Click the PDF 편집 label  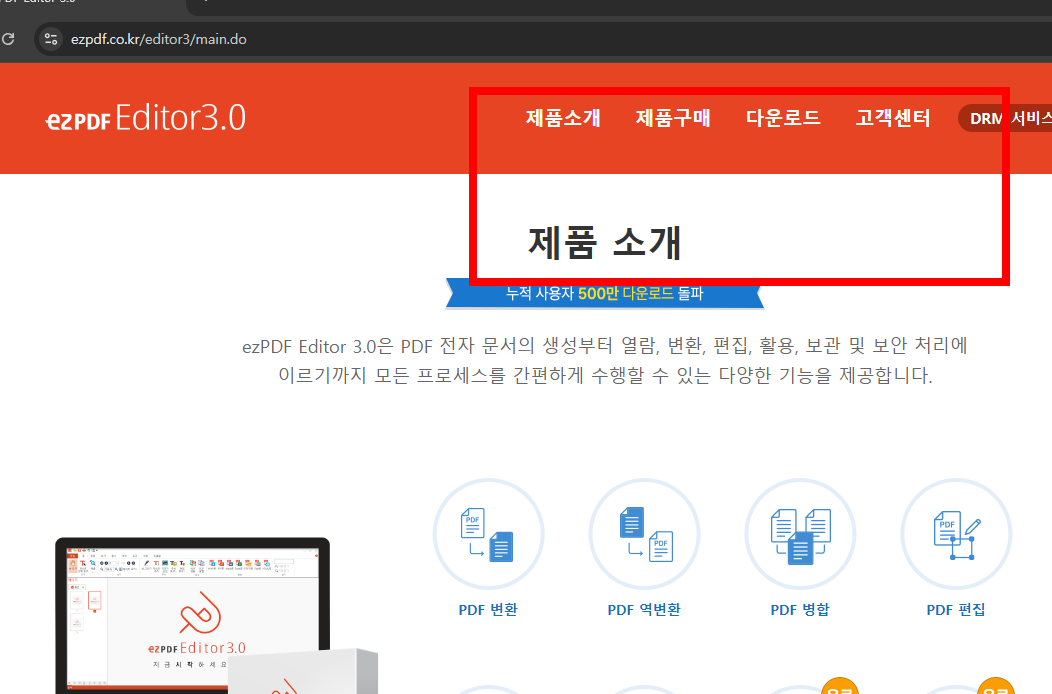pyautogui.click(x=956, y=609)
